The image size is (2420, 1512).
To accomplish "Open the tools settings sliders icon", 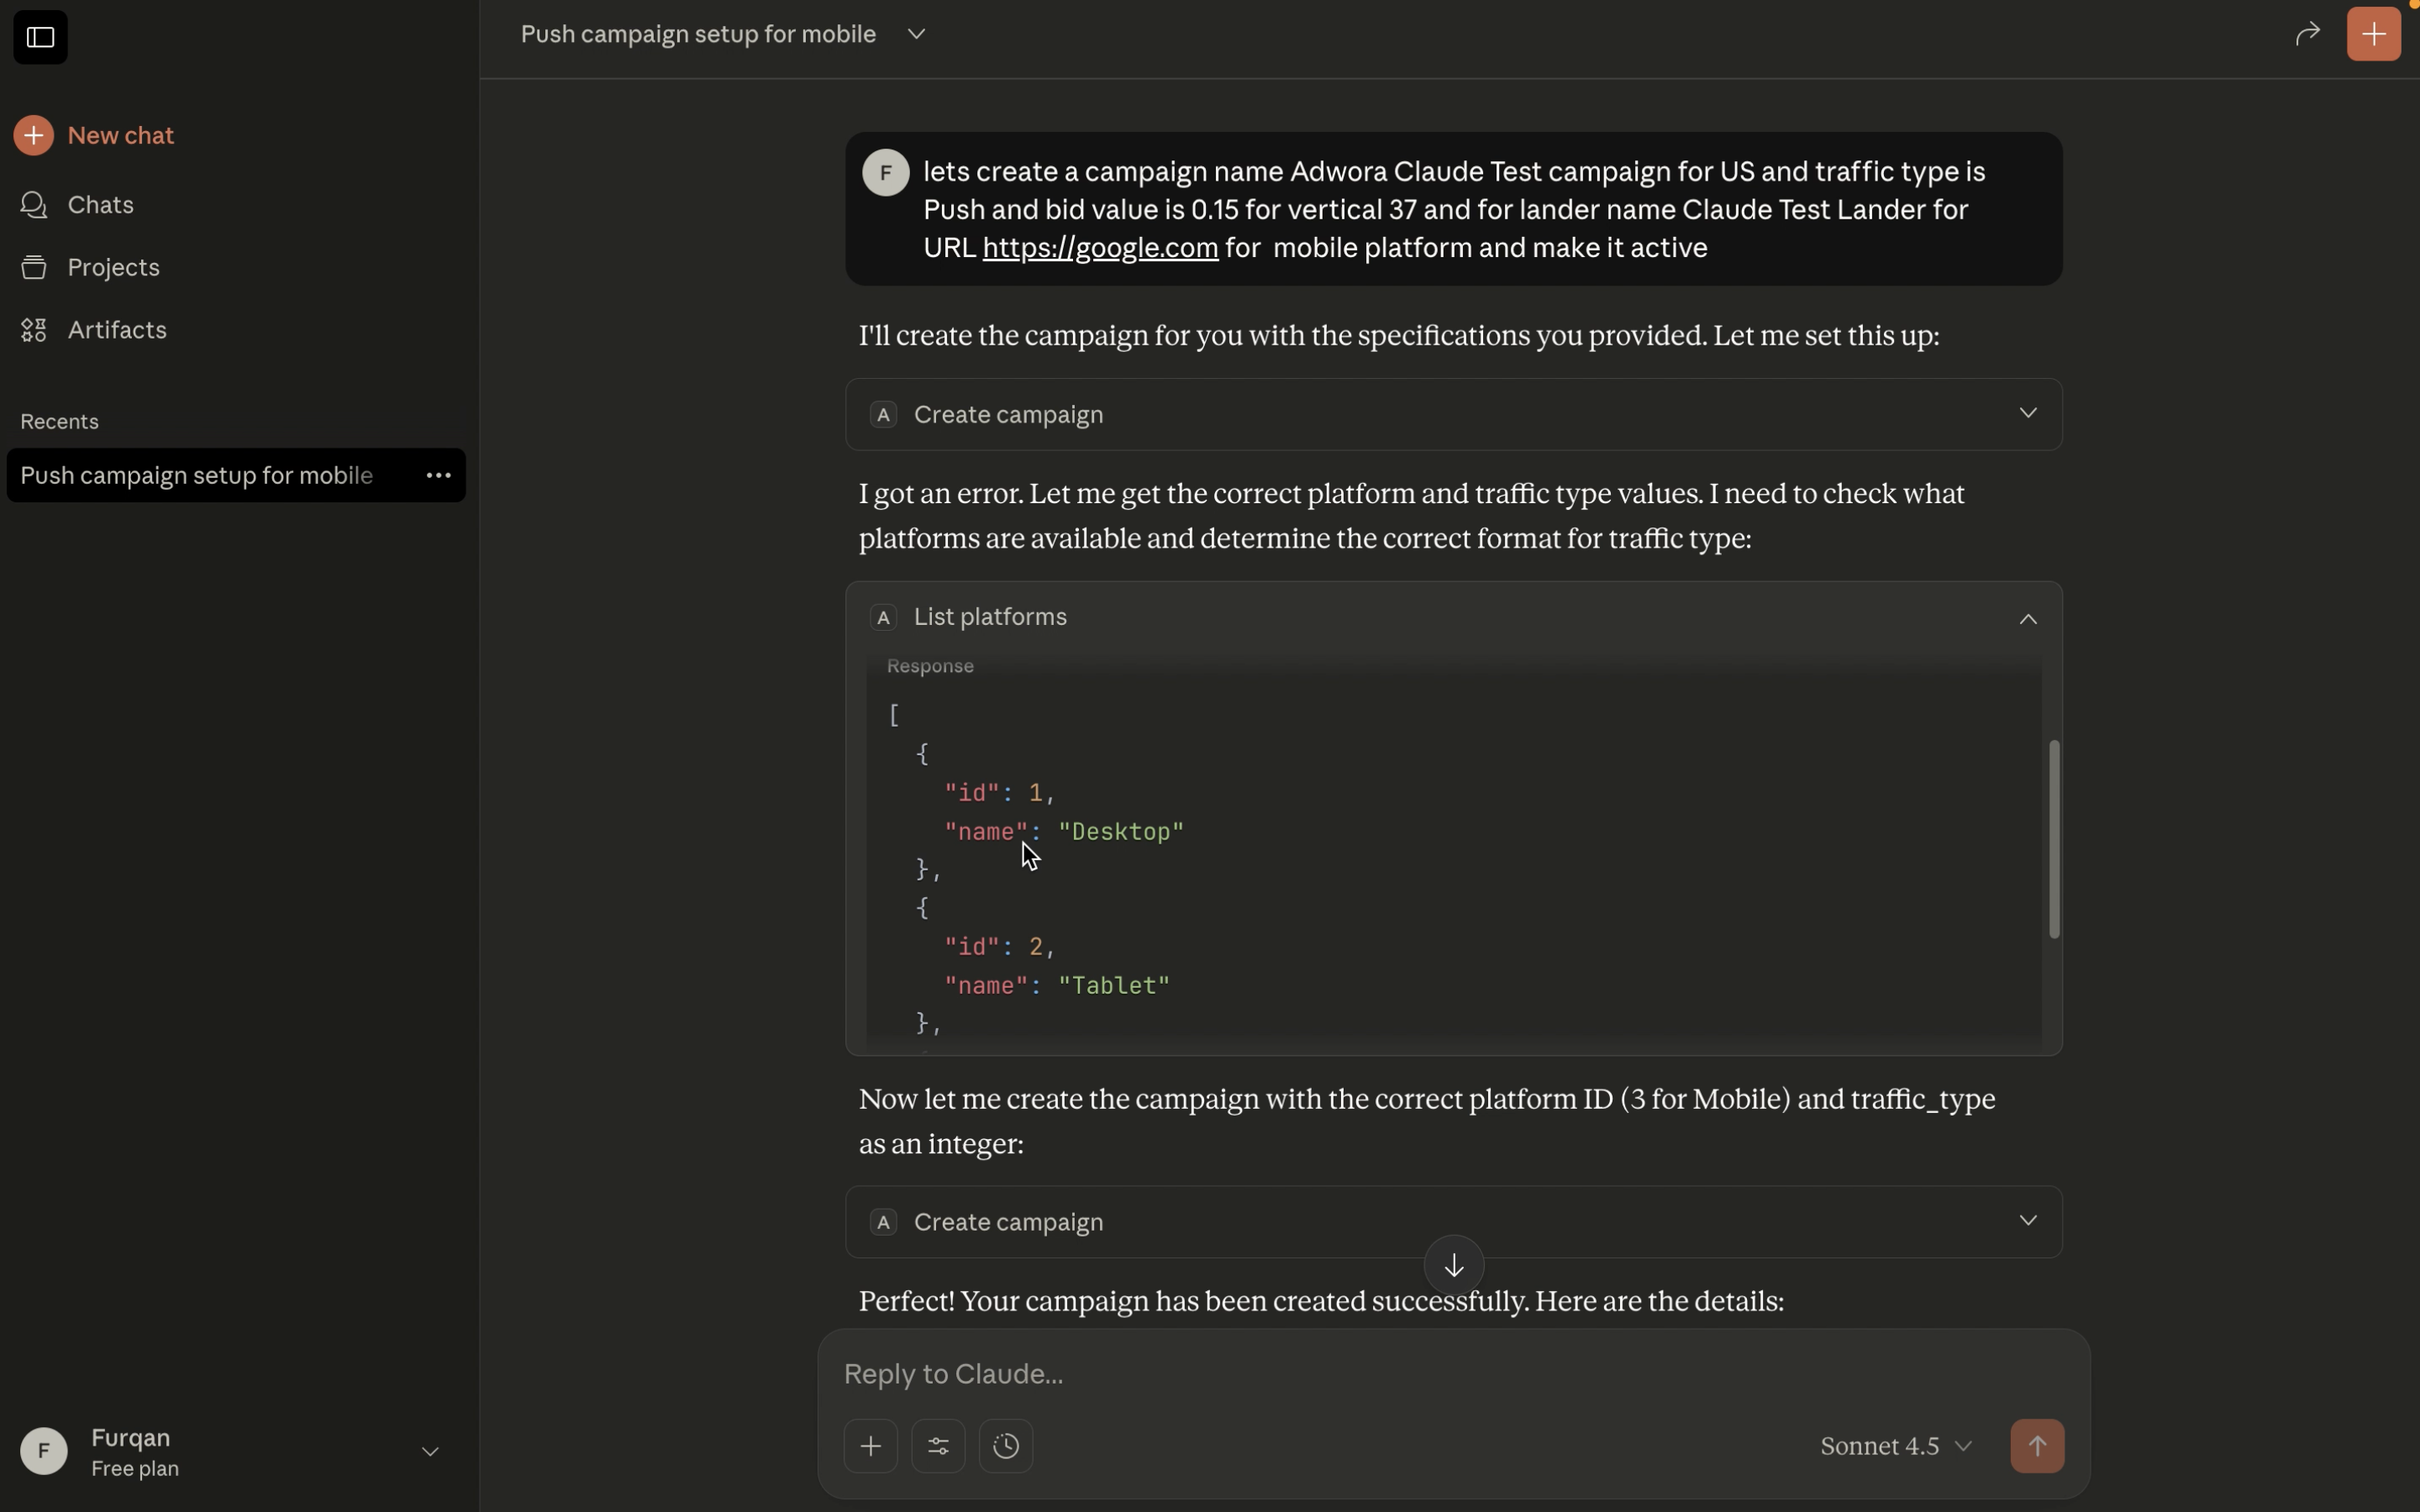I will point(938,1446).
